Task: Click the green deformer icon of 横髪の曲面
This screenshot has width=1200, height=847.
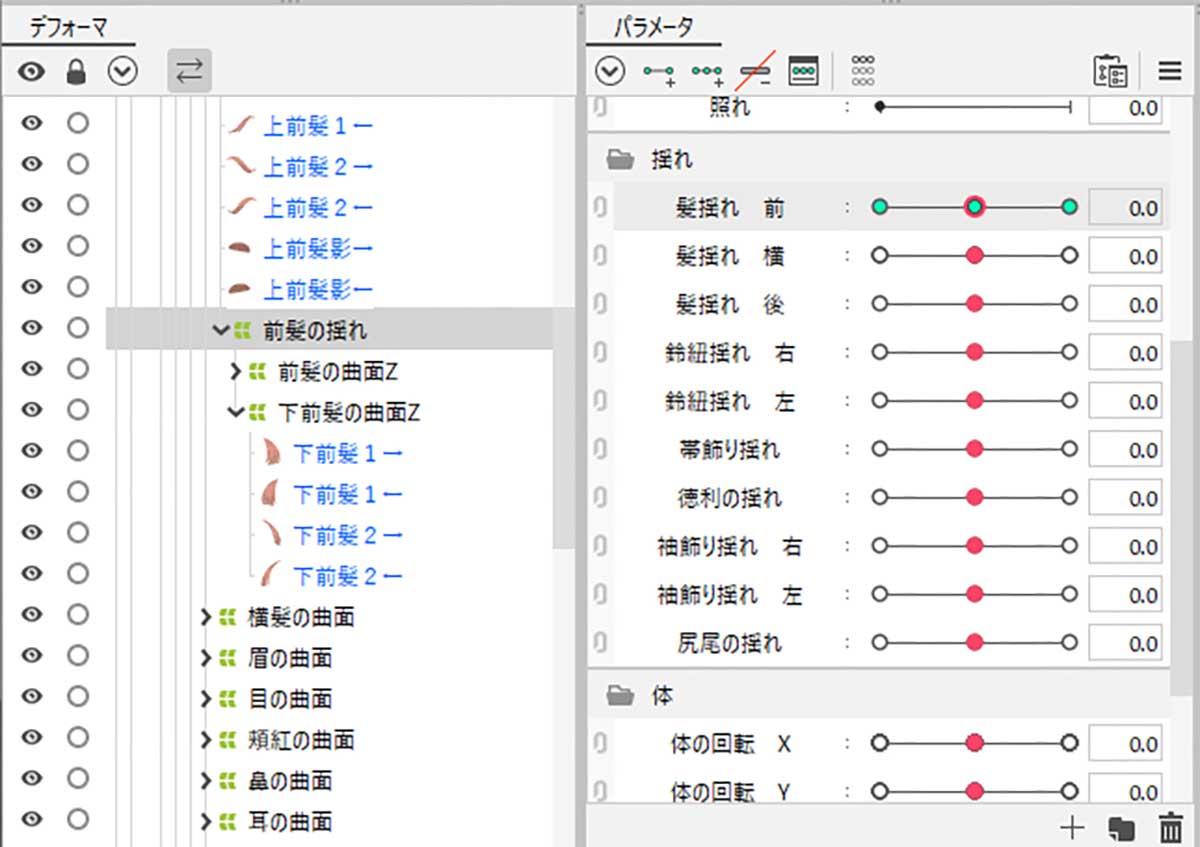Action: [229, 617]
